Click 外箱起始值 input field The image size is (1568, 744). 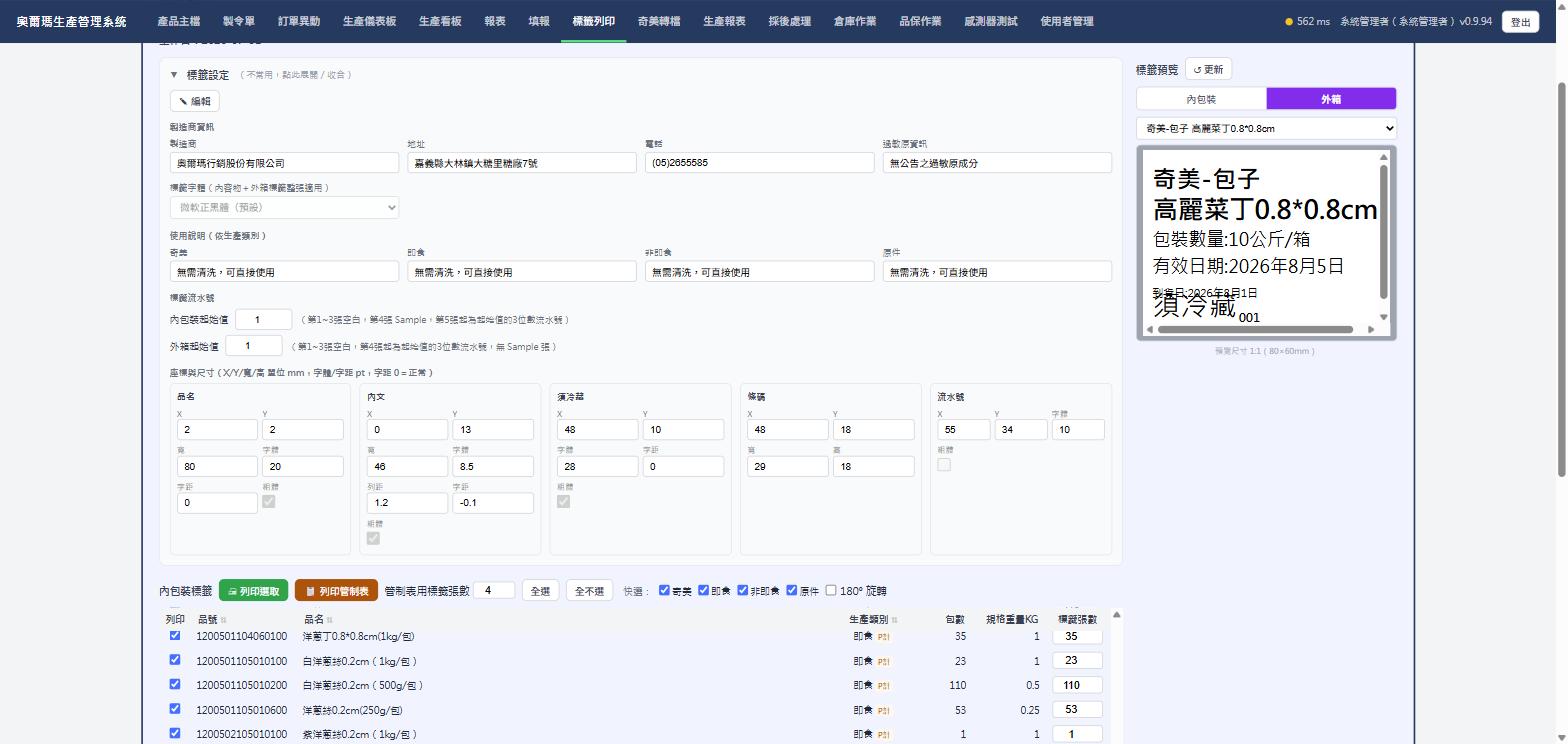(254, 346)
